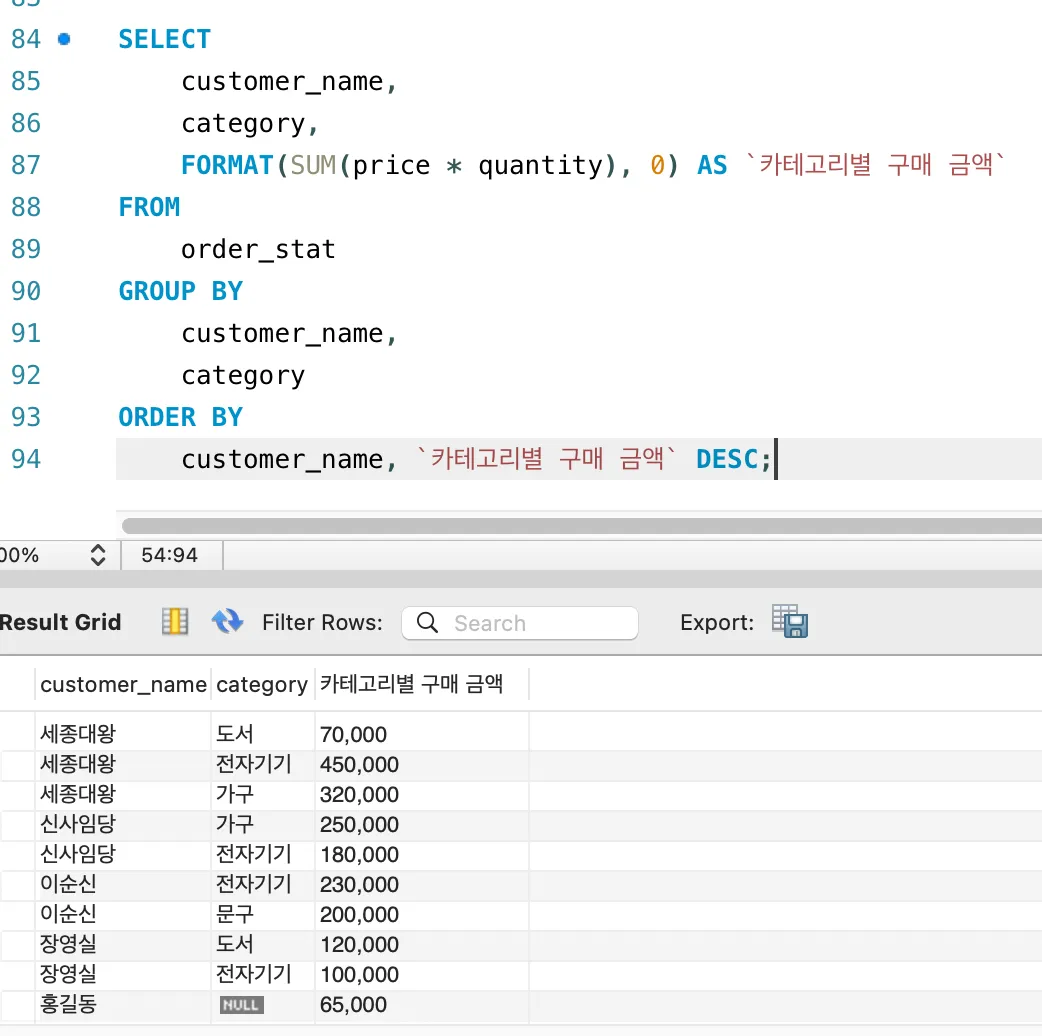The height and width of the screenshot is (1036, 1042).
Task: Select 신사임당 in the 가구 row
Action: pos(123,824)
